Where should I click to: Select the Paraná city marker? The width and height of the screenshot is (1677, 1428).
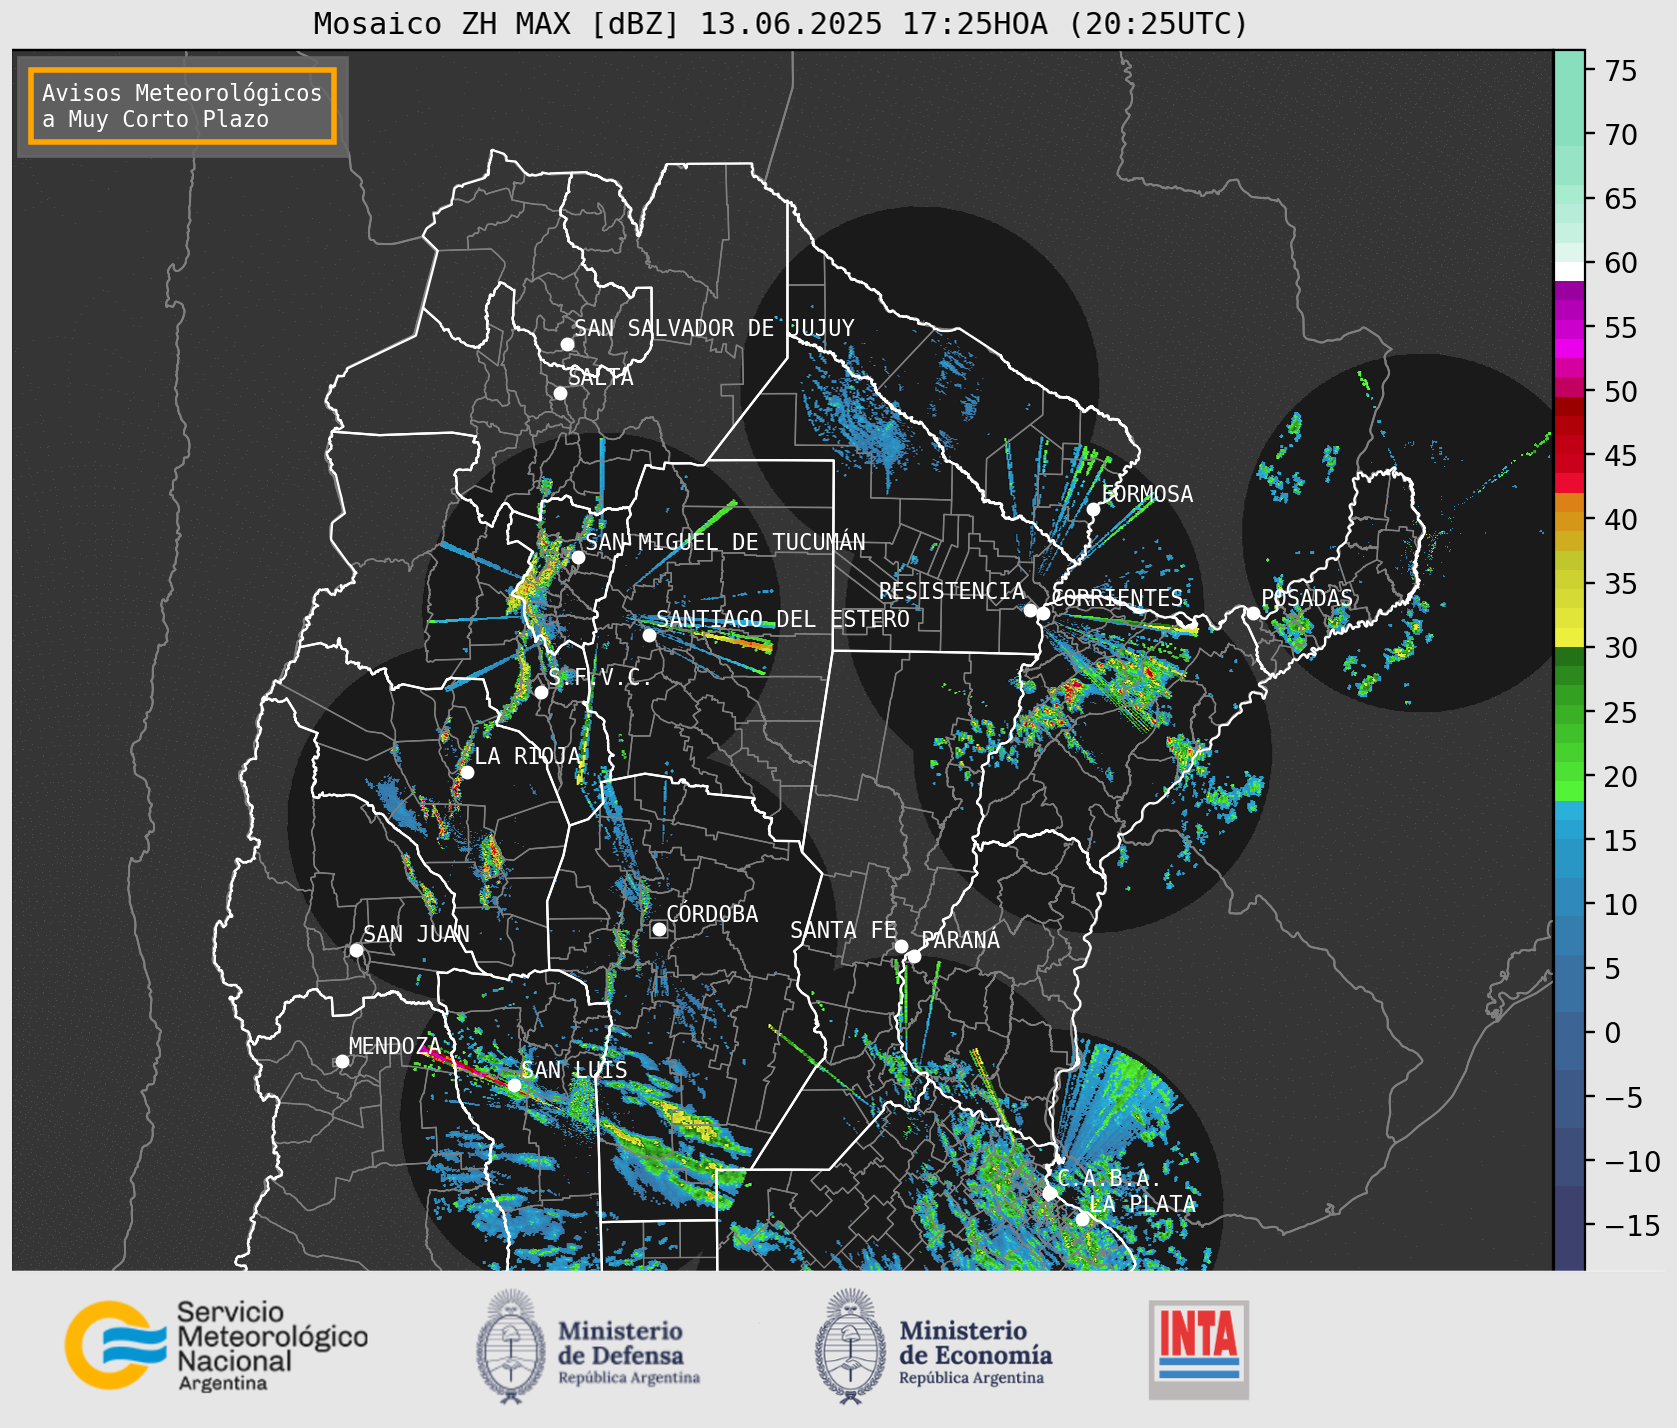(x=914, y=956)
